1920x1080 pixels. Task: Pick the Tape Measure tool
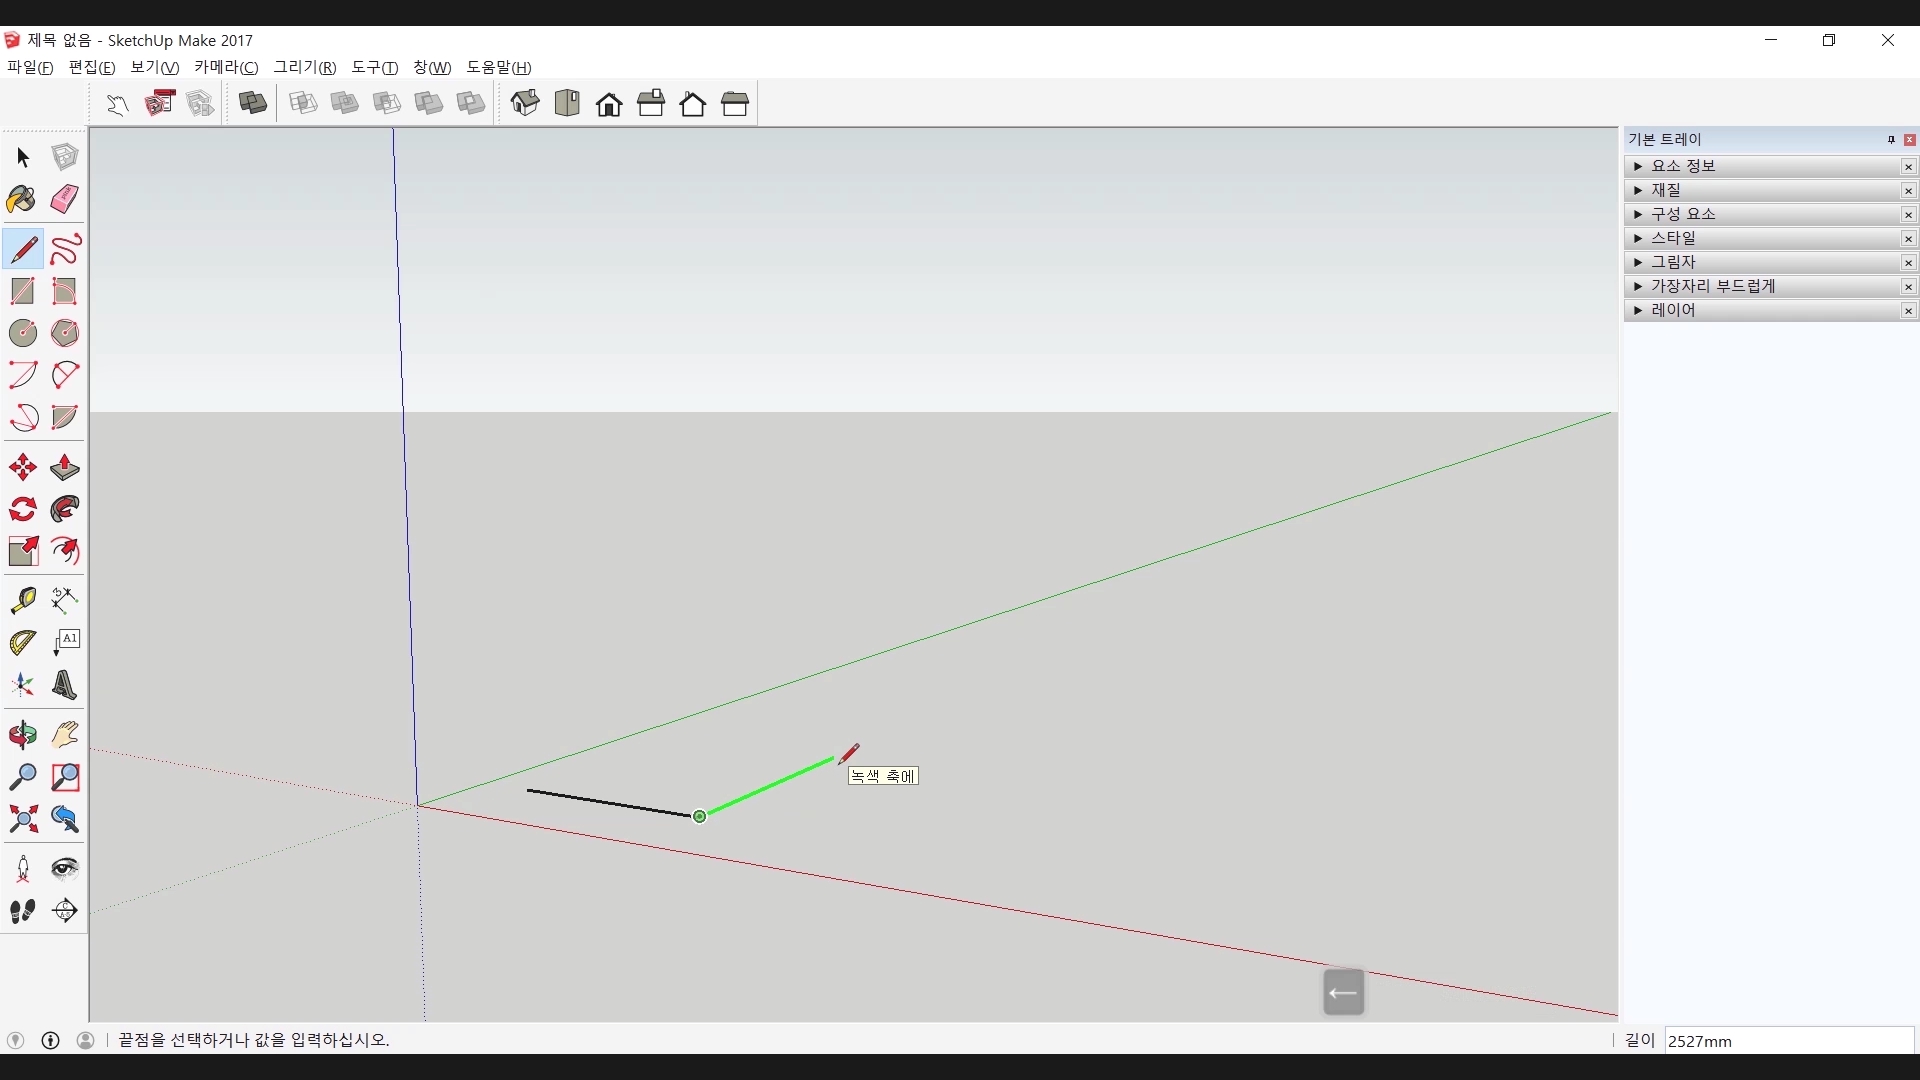(x=22, y=599)
